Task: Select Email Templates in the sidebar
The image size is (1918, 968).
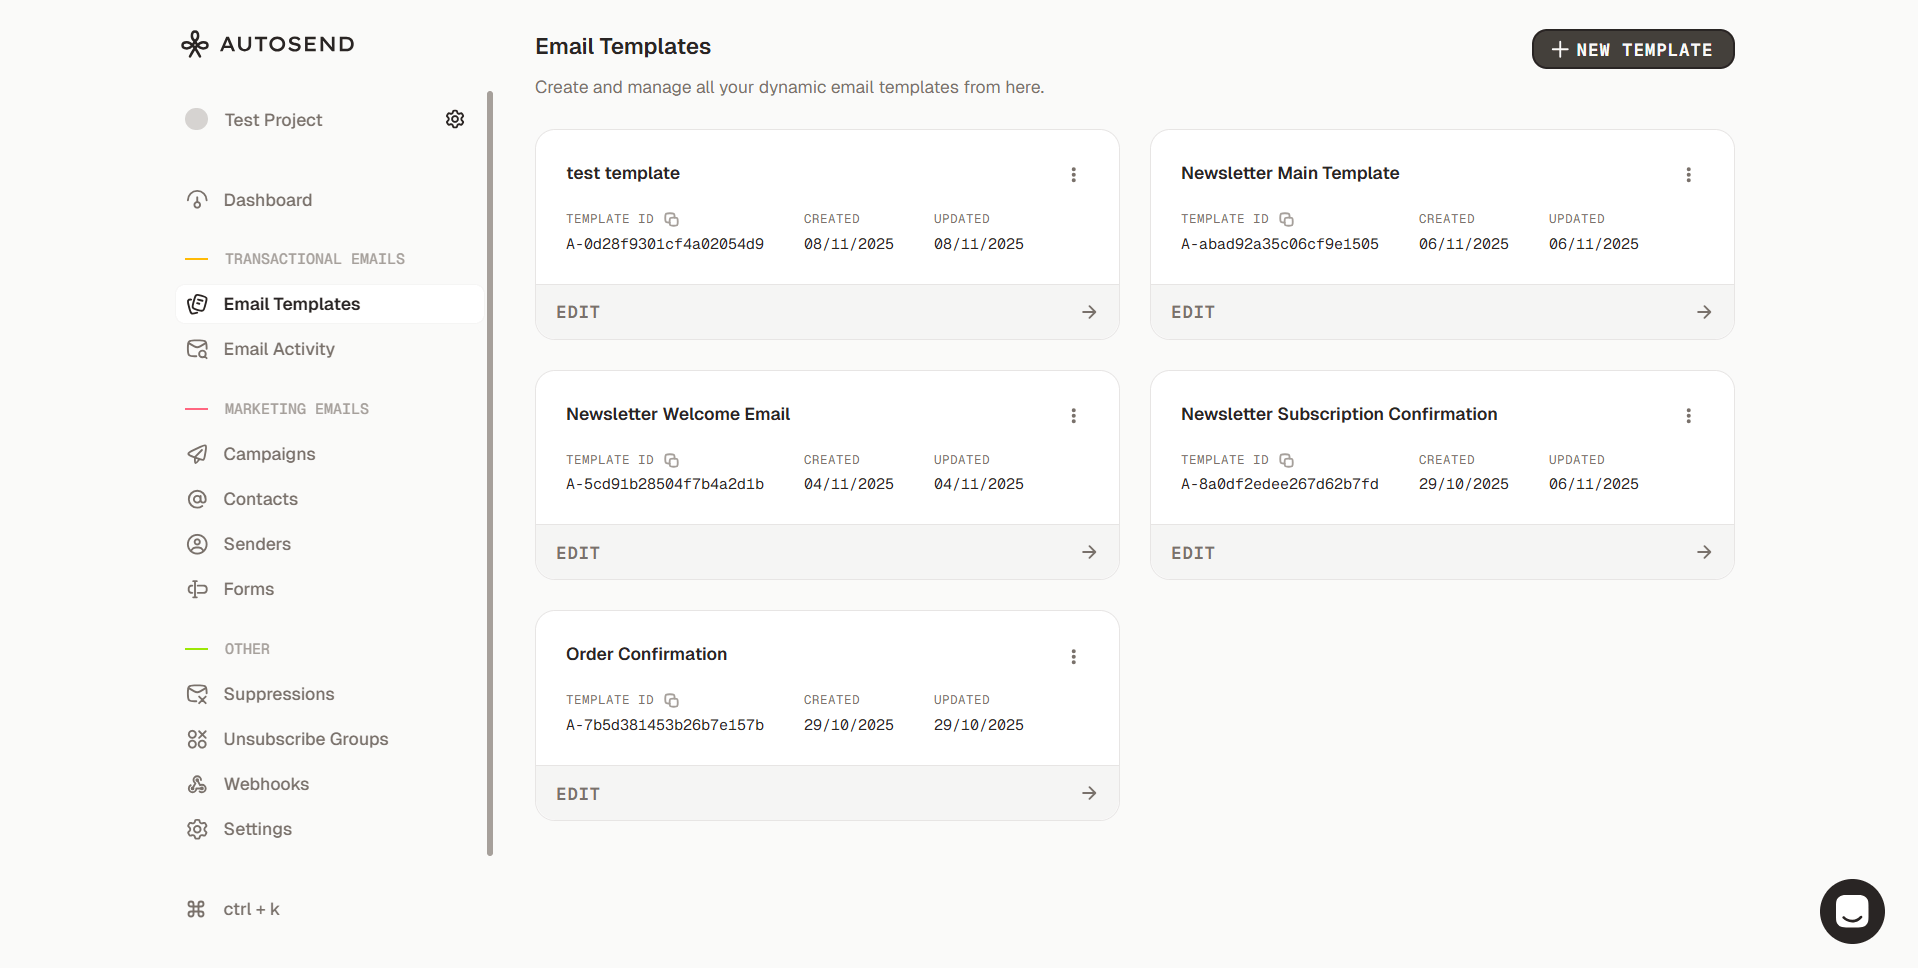Action: (291, 303)
